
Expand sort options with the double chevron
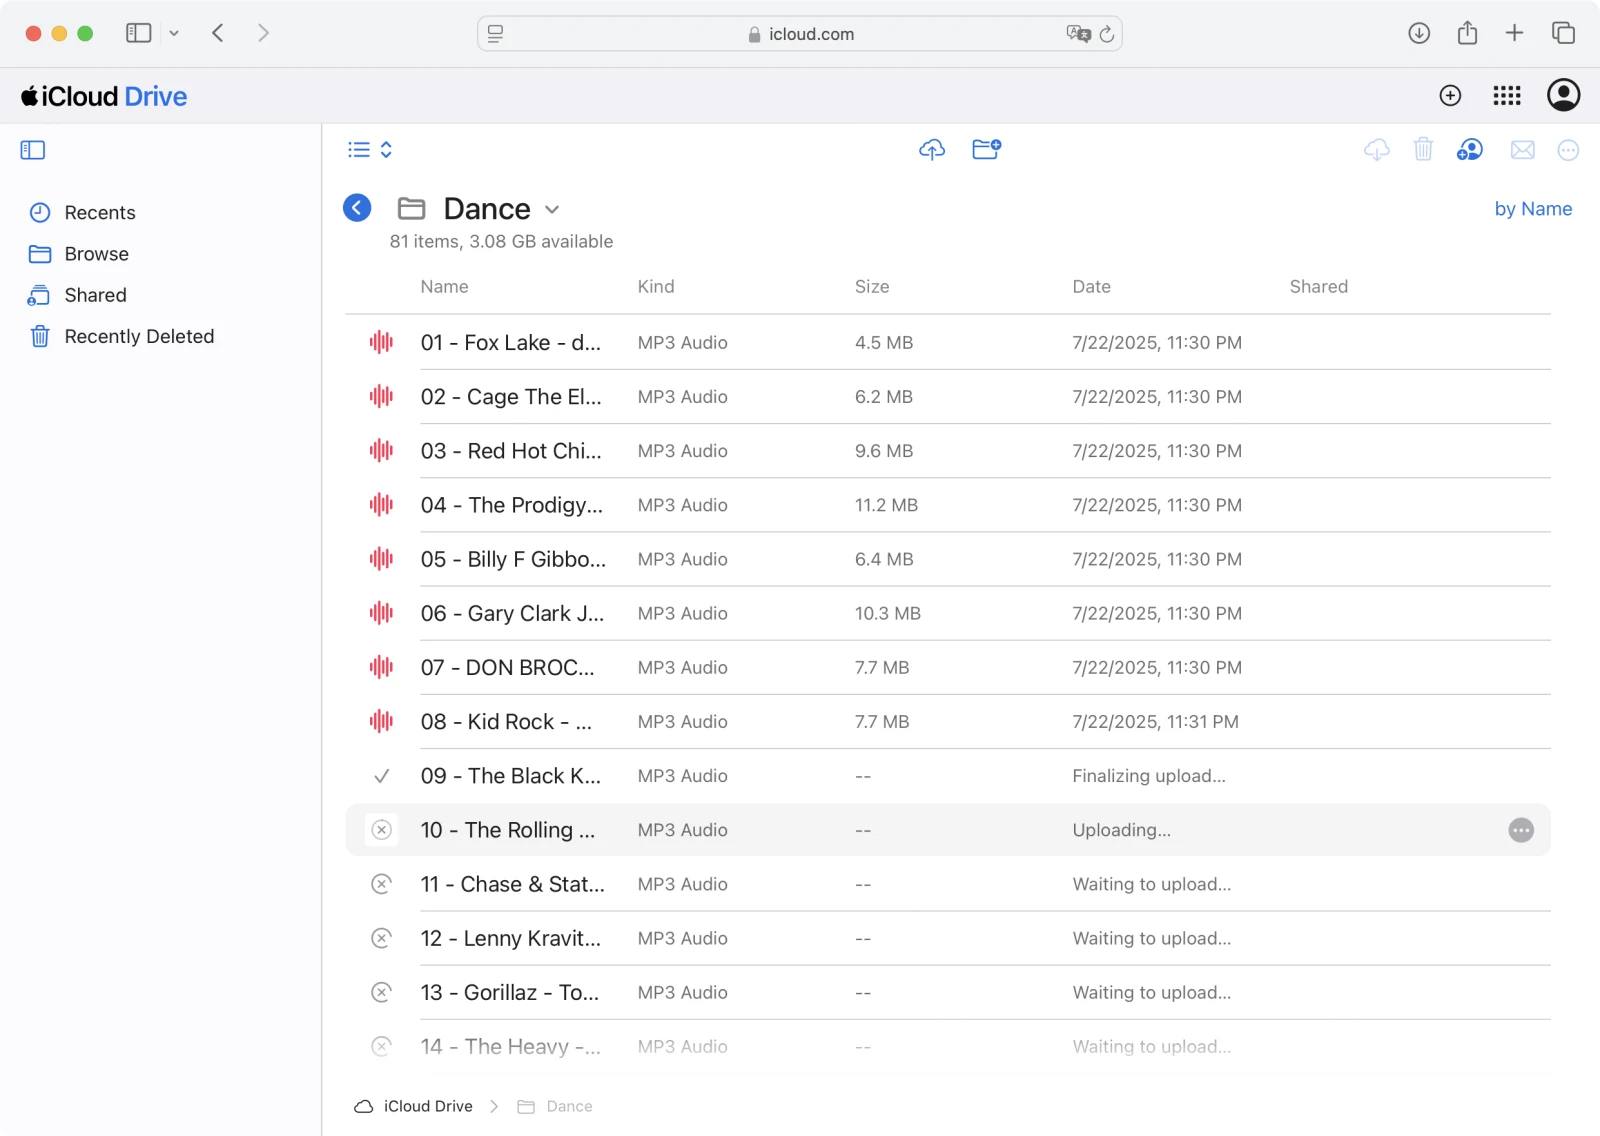386,149
